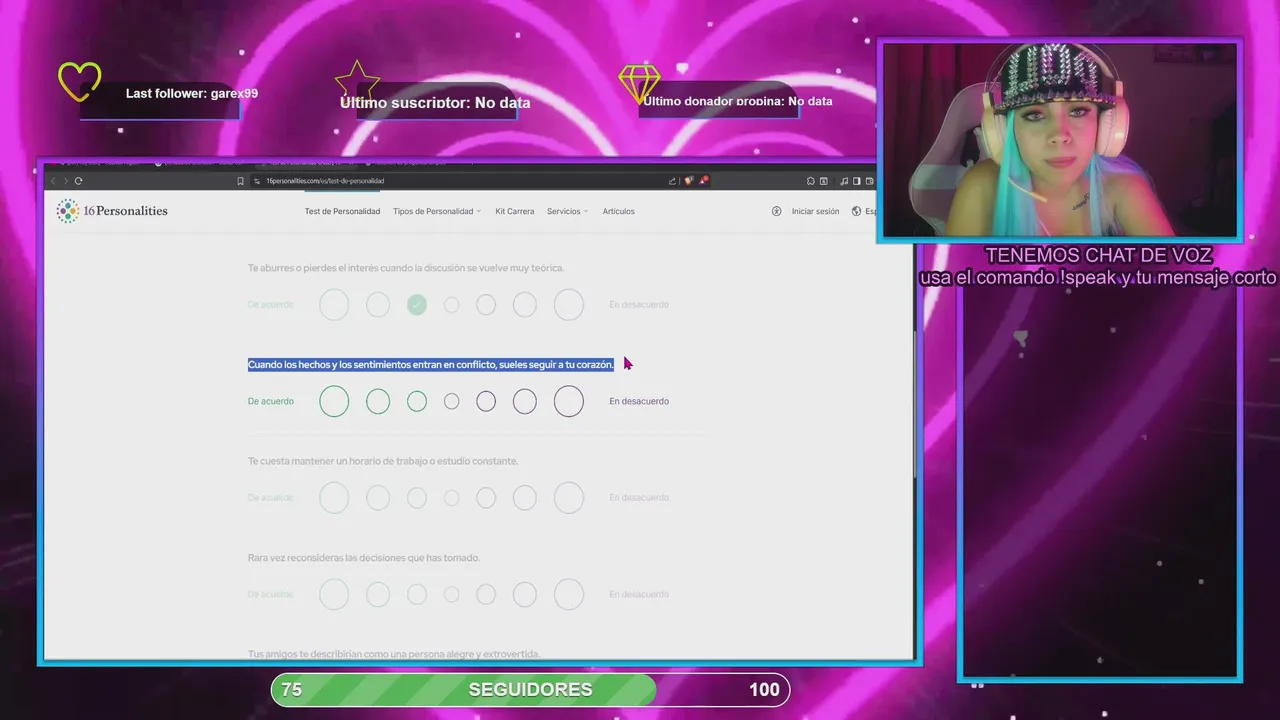Select neutral circle for 'horario de trabajo' question
Screen dimensions: 1280x720
451,497
